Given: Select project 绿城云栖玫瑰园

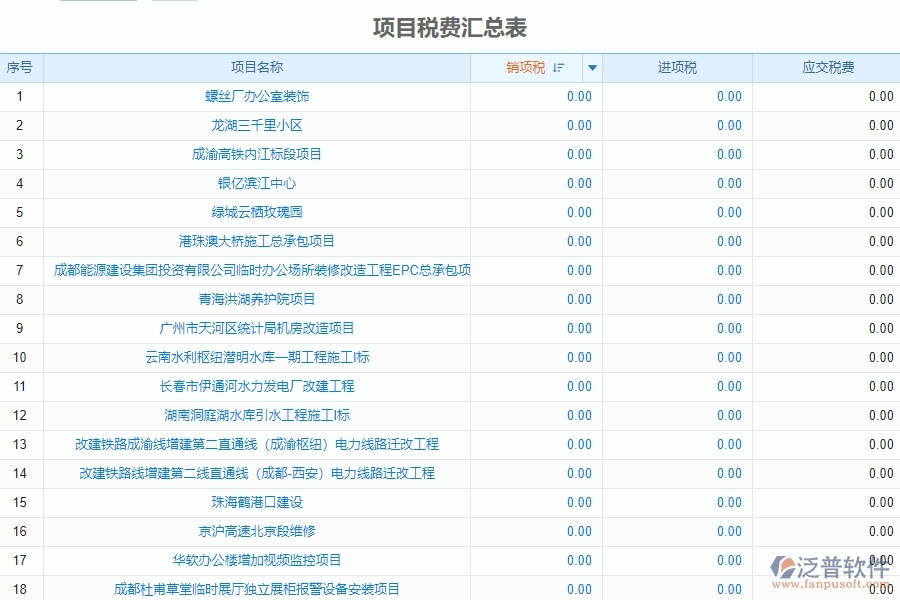Looking at the screenshot, I should pyautogui.click(x=258, y=212).
